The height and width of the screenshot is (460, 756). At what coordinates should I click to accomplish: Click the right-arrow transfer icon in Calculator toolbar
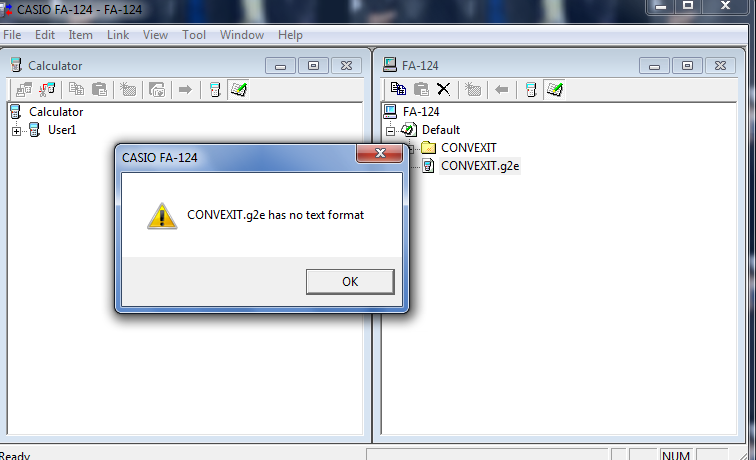pyautogui.click(x=185, y=89)
